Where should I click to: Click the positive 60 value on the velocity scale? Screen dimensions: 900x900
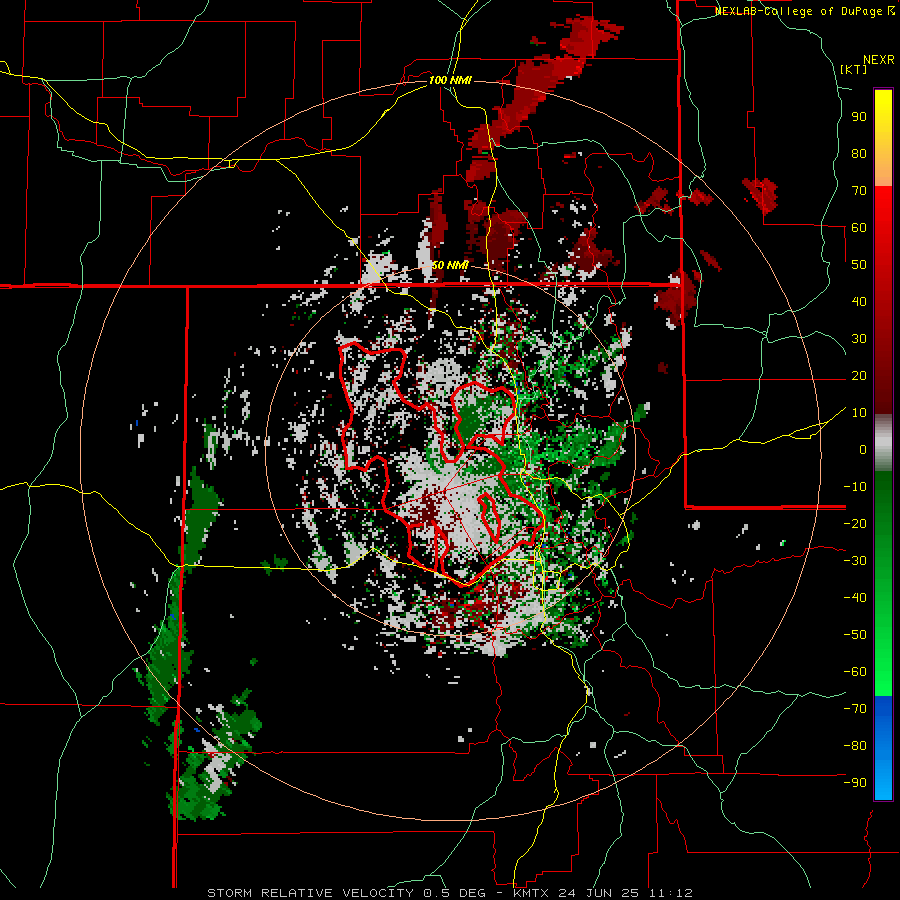pos(859,227)
